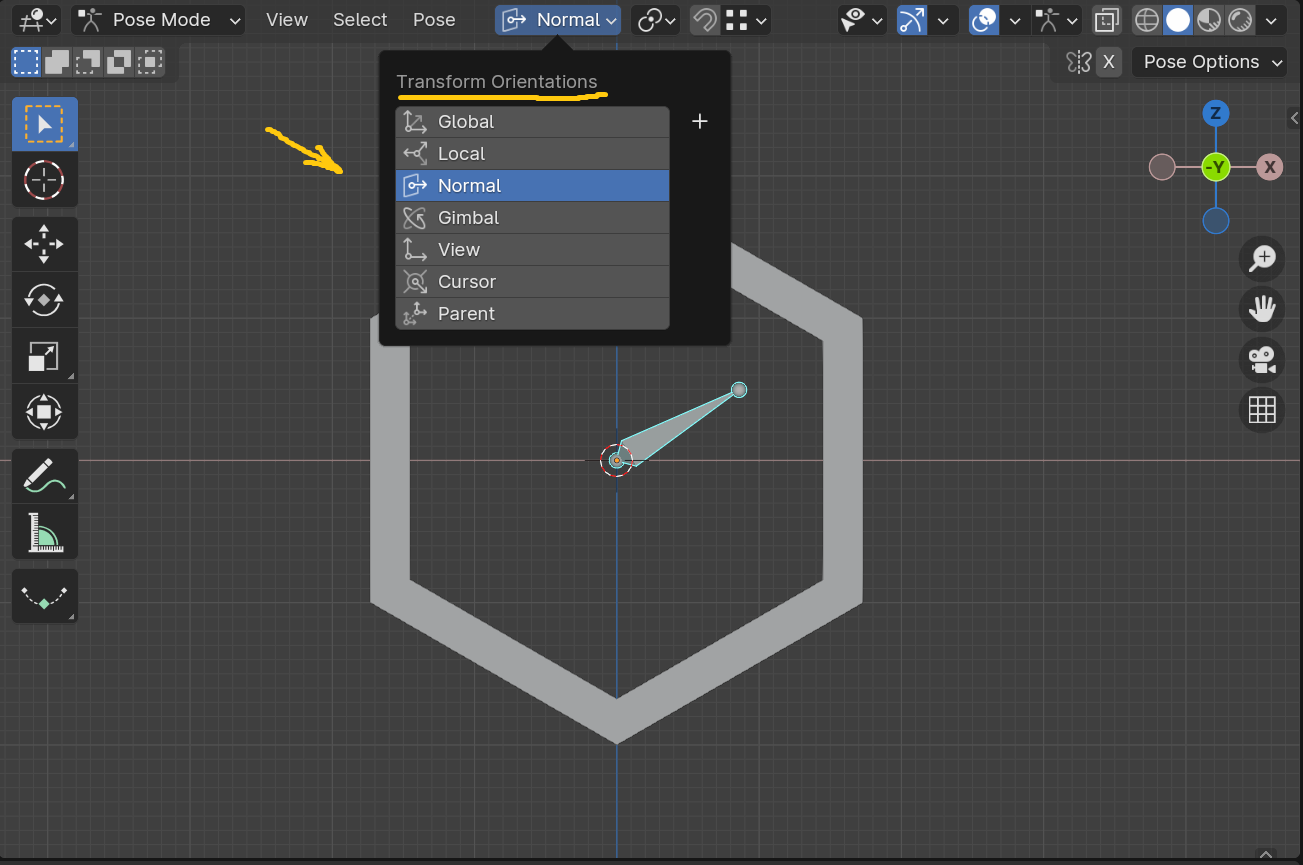Activate the Rotate tool
Viewport: 1303px width, 865px height.
coord(44,300)
